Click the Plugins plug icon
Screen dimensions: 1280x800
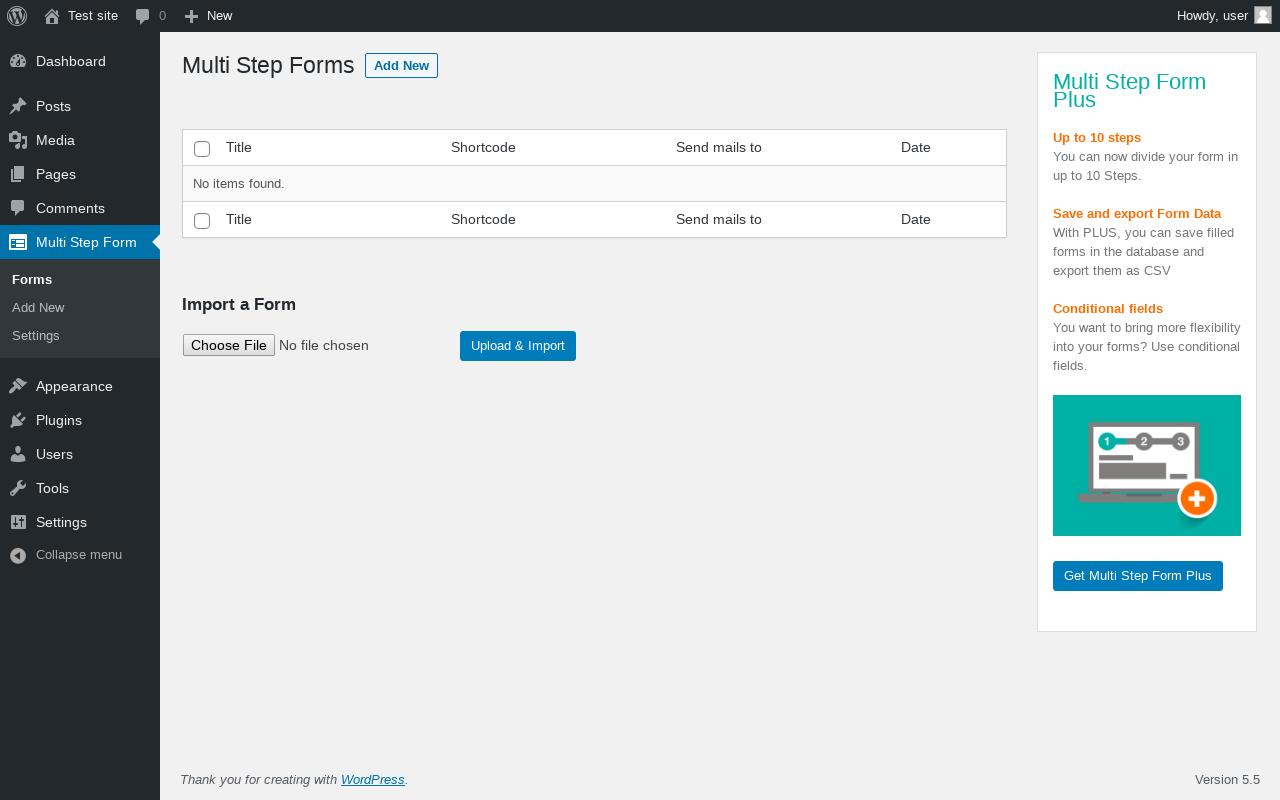(18, 420)
